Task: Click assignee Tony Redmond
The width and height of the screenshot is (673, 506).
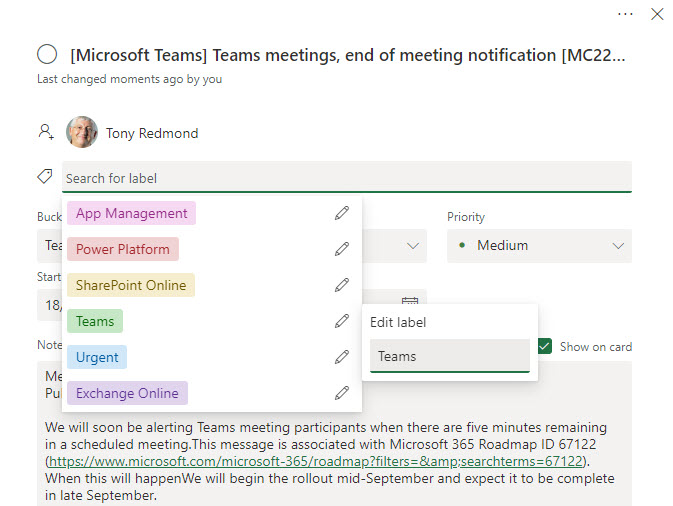Action: (152, 132)
